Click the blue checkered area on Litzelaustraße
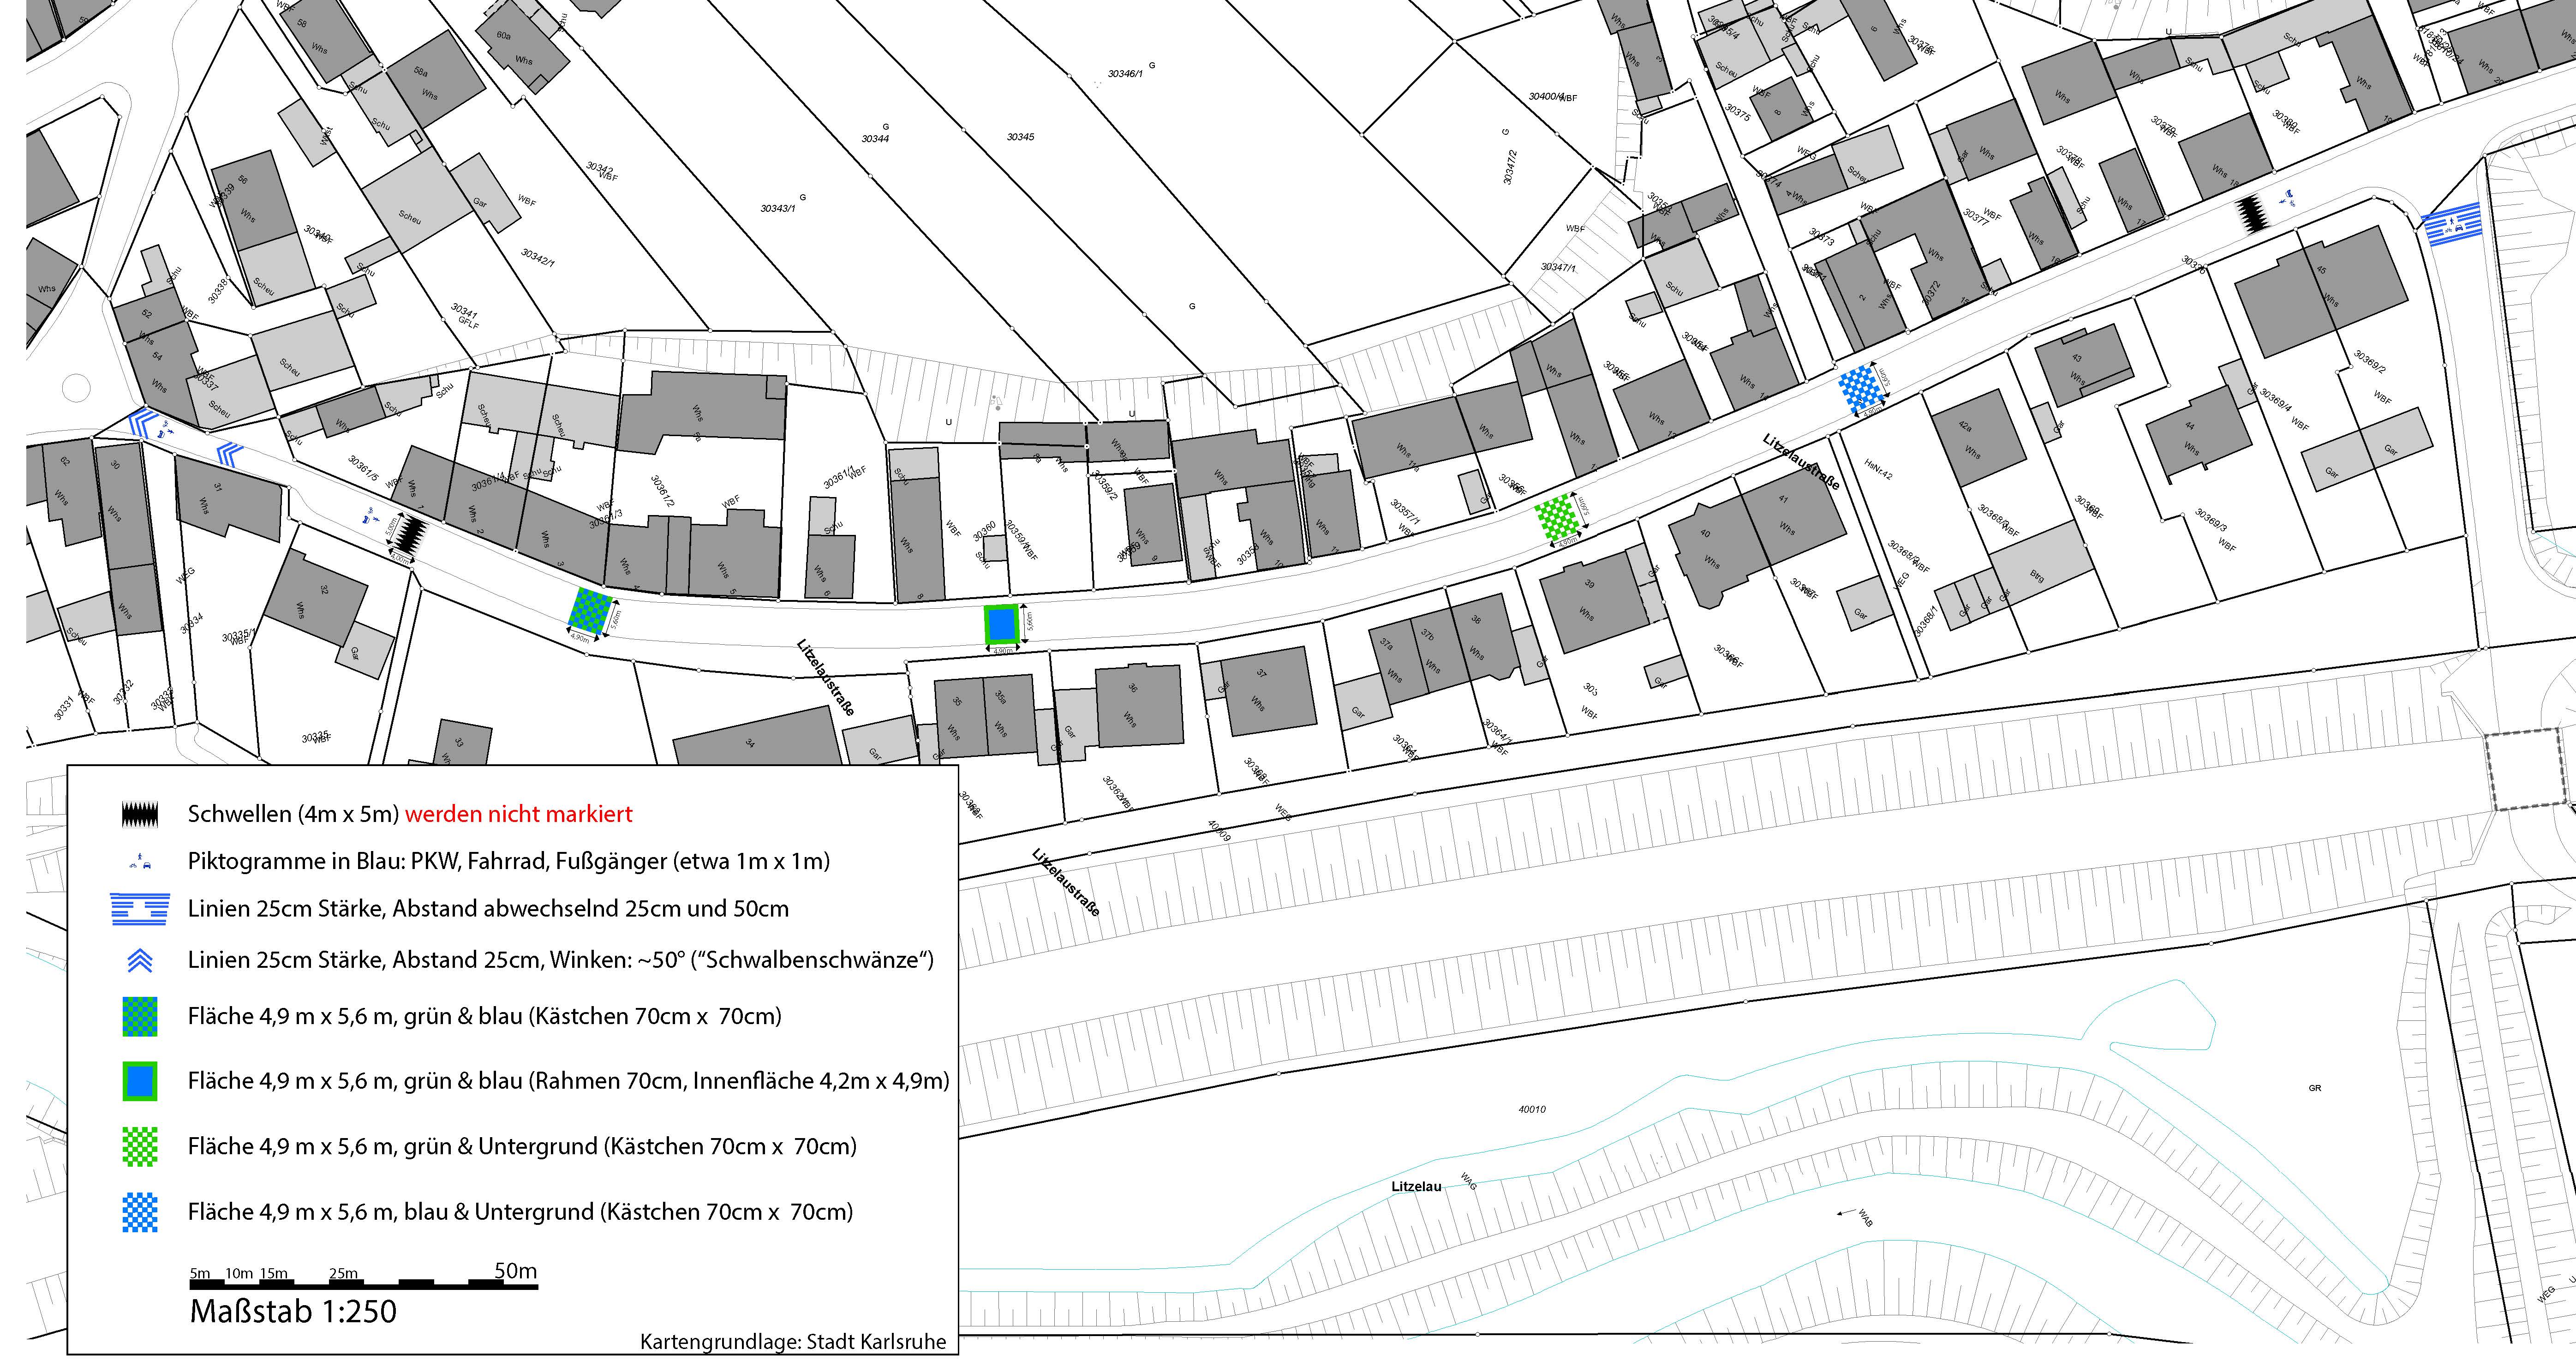 1861,388
